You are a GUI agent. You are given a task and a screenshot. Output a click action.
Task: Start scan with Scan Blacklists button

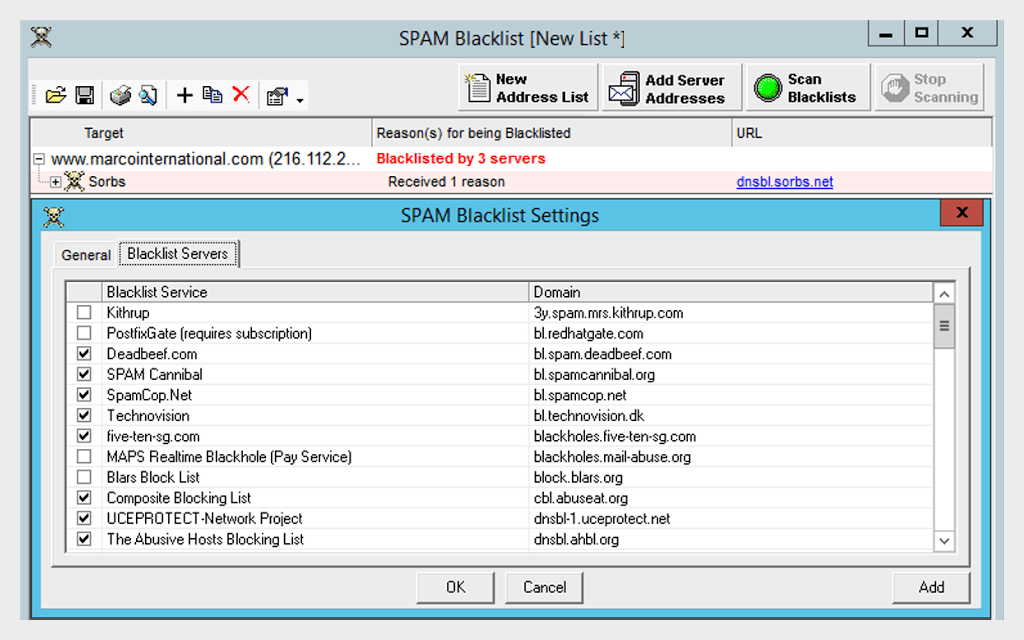pyautogui.click(x=808, y=88)
